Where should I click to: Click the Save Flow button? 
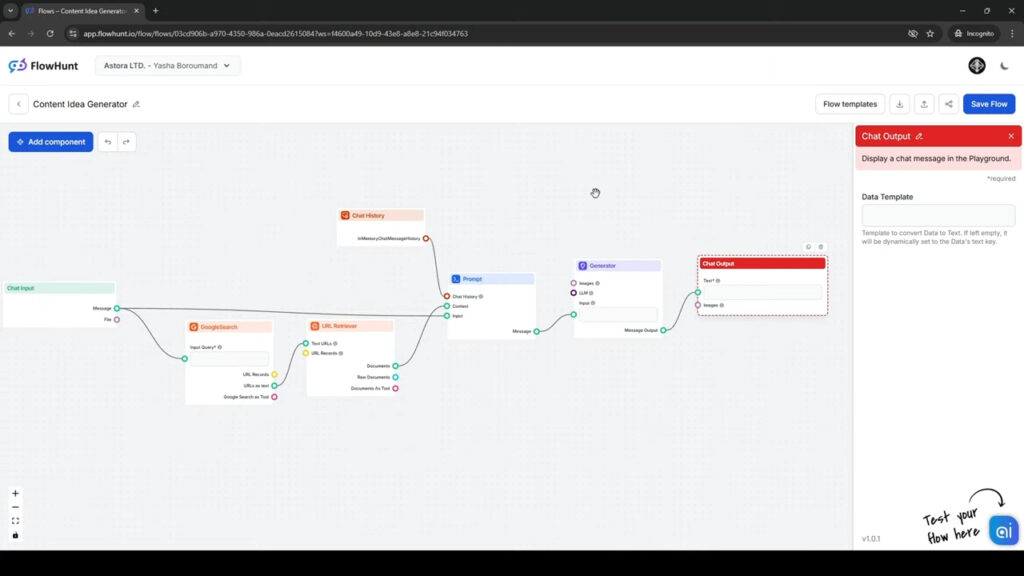pos(988,103)
